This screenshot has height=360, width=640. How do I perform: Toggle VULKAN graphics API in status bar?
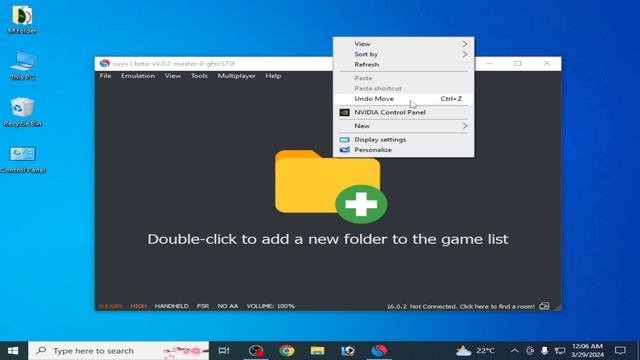[x=110, y=306]
